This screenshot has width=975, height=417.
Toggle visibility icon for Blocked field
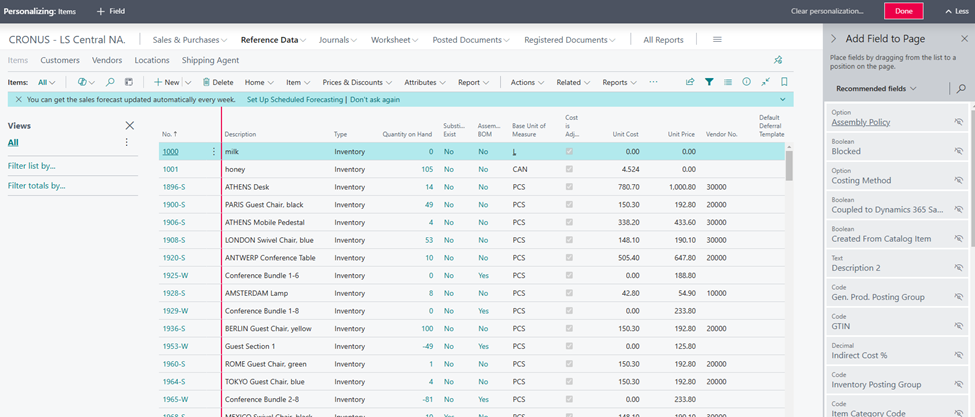tap(958, 151)
